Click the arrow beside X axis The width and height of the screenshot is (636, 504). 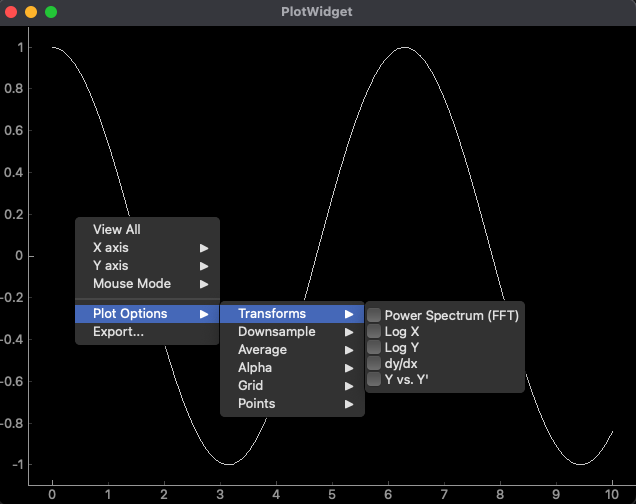204,248
